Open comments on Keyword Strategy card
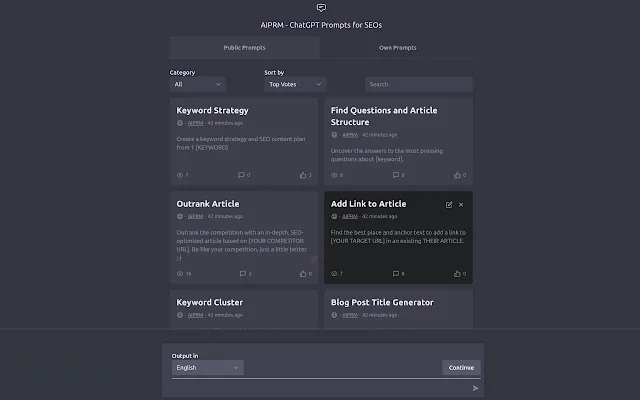Screen dimensions: 640x400 242,175
